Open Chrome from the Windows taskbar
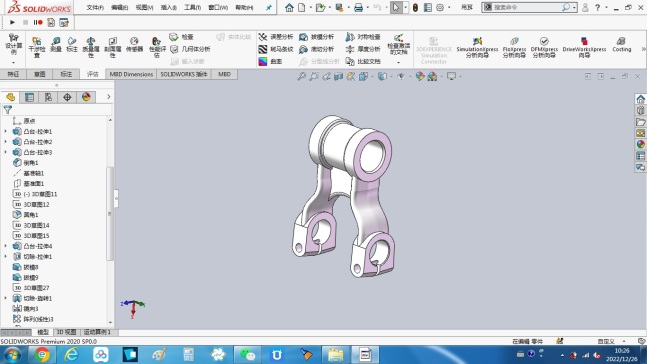This screenshot has width=647, height=364. pyautogui.click(x=42, y=355)
